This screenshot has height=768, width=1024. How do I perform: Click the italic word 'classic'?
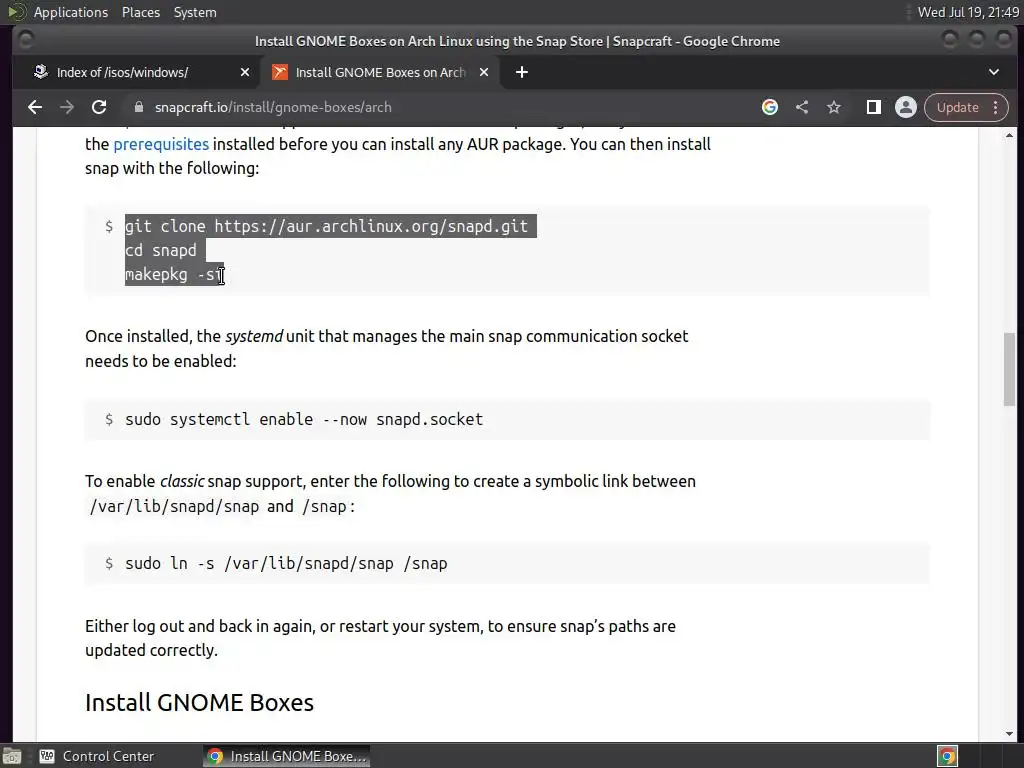pyautogui.click(x=182, y=481)
